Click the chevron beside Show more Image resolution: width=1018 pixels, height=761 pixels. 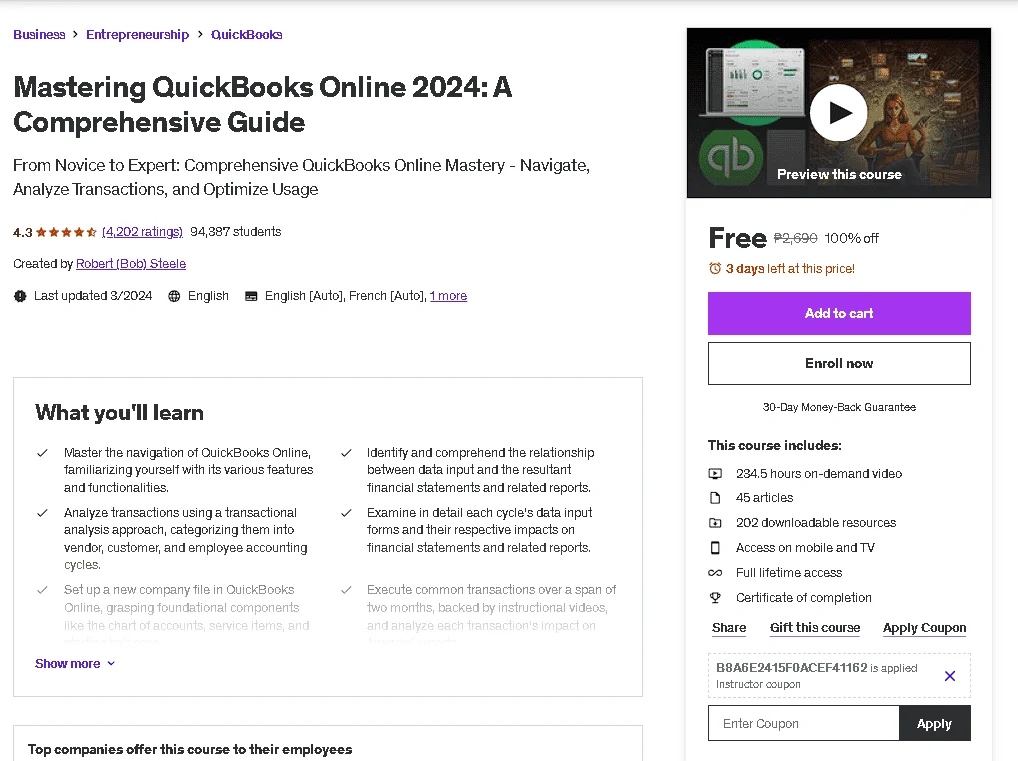point(111,664)
